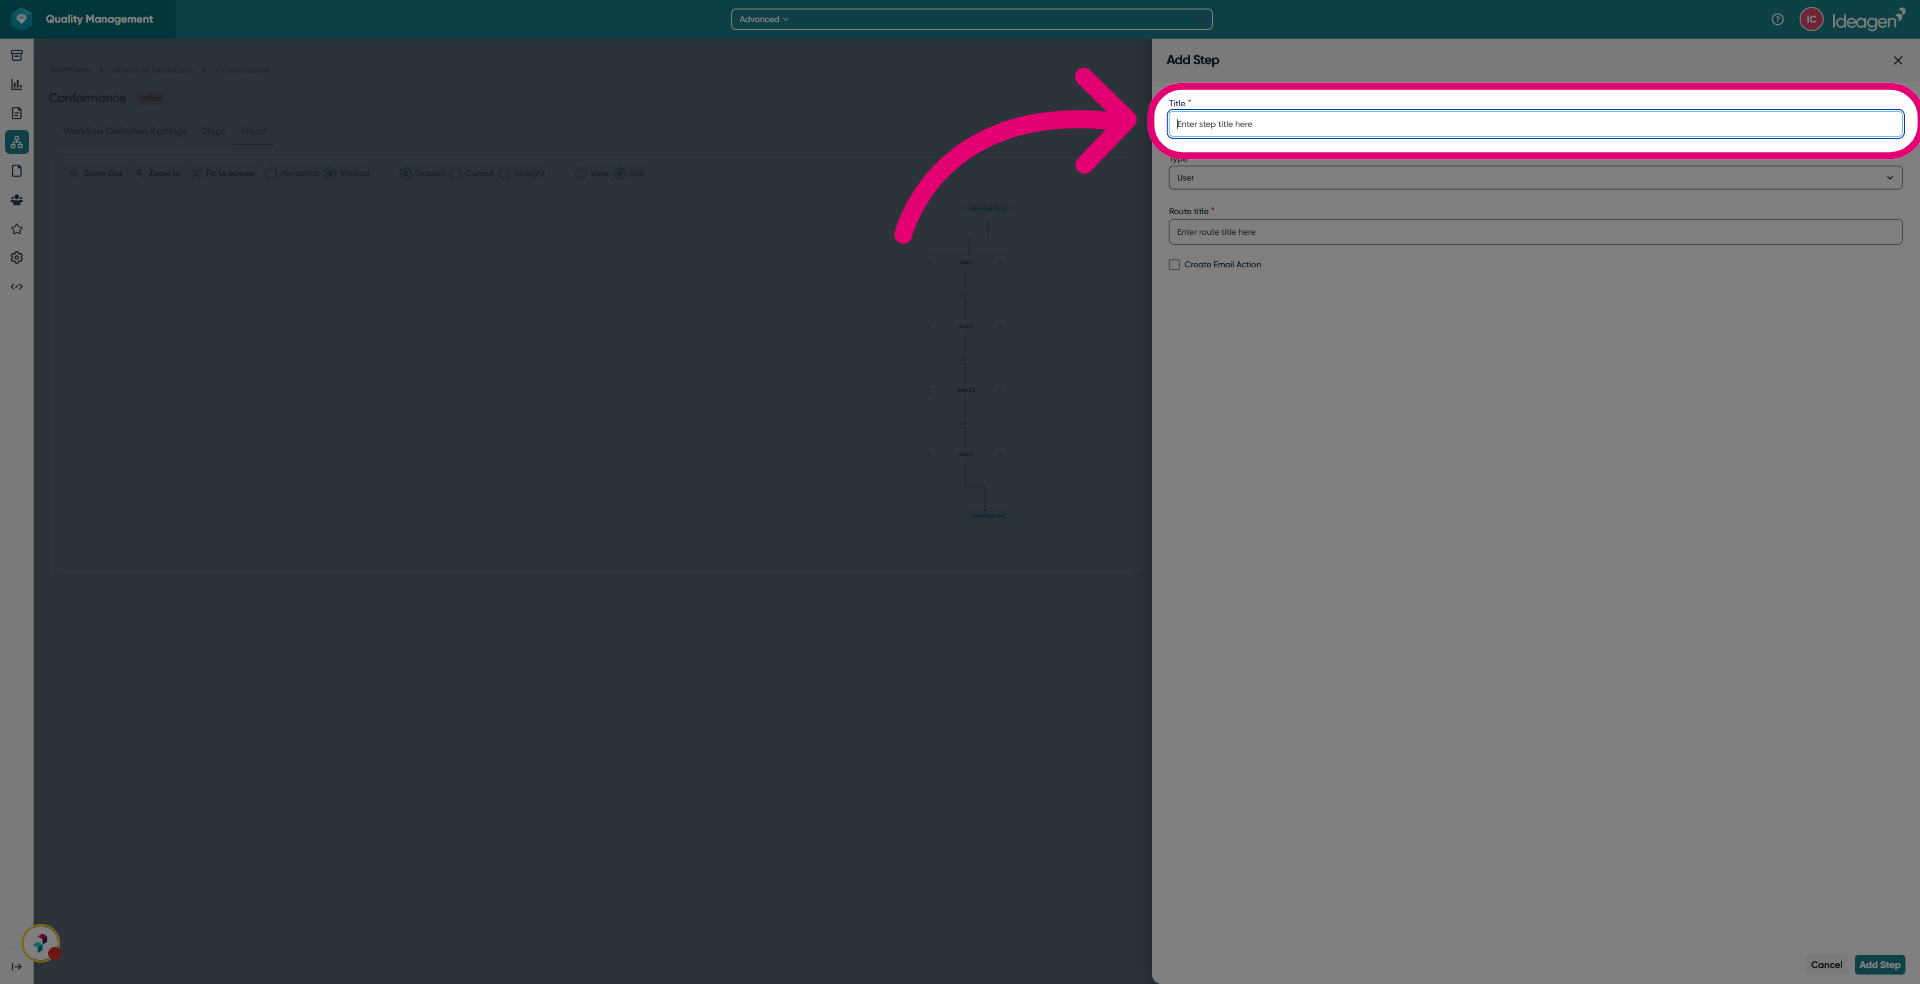Viewport: 1920px width, 984px height.
Task: Expand the Step 2.2 node chevron
Action: click(x=1000, y=390)
